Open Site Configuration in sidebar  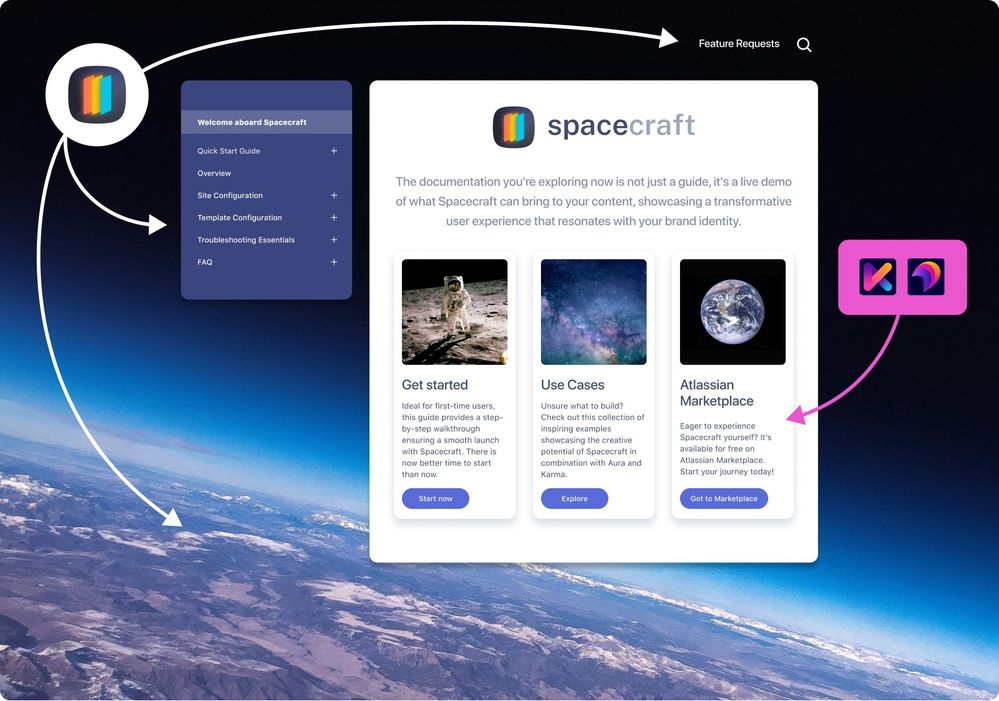(x=230, y=196)
